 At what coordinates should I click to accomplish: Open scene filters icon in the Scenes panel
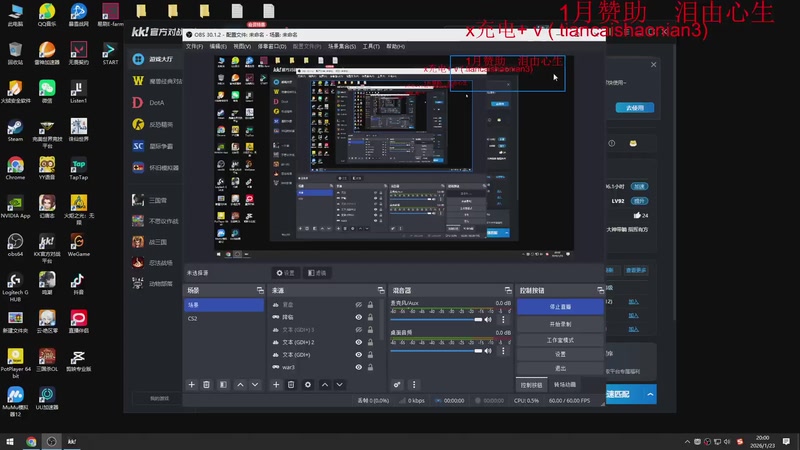point(223,385)
